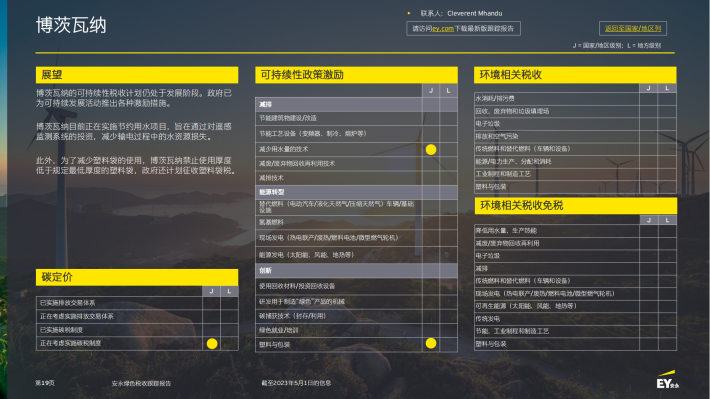The width and height of the screenshot is (710, 399).
Task: Select the 能源转型 section header row
Action: [356, 192]
